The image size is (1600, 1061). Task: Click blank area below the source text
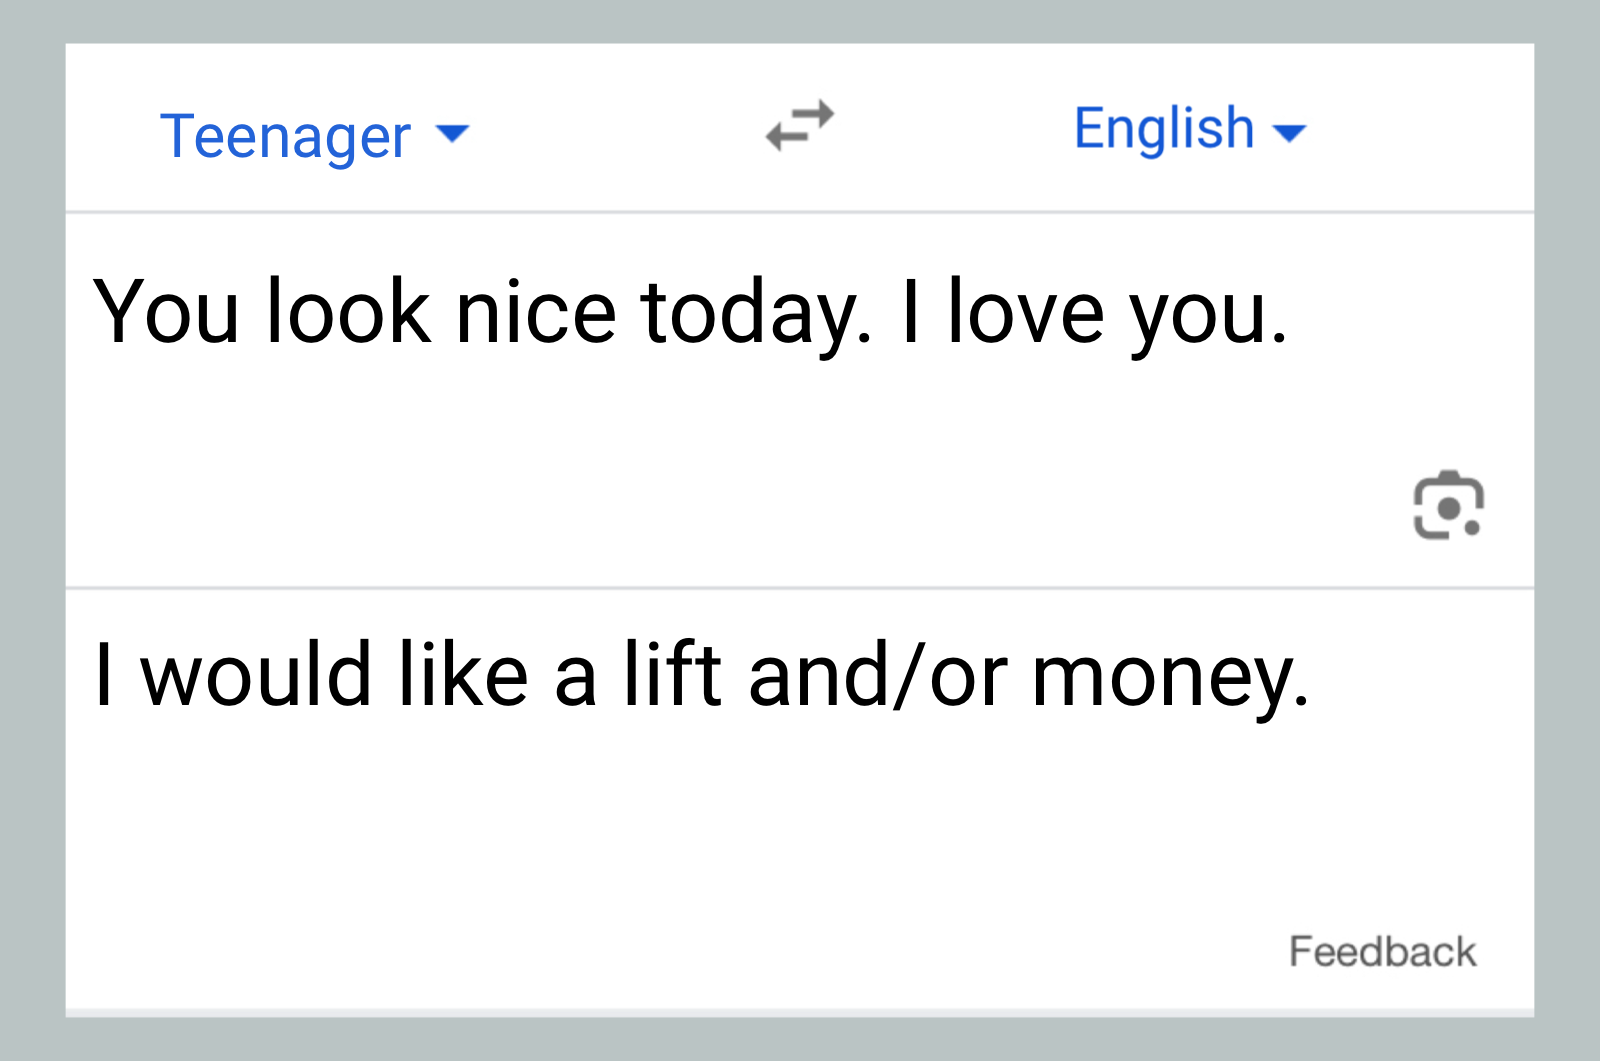click(600, 480)
